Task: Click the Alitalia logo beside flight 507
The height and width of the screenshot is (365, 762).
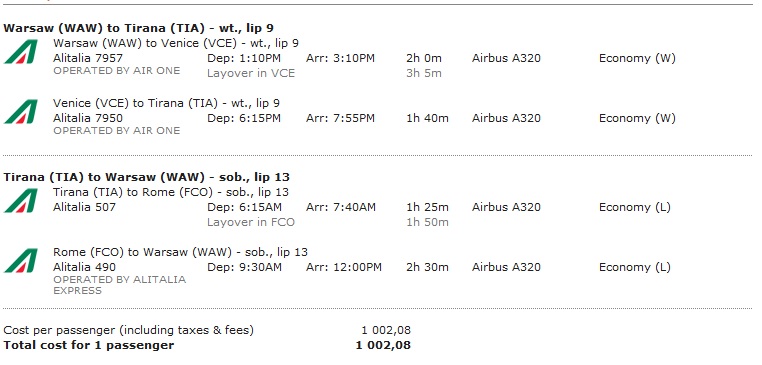Action: tap(21, 201)
